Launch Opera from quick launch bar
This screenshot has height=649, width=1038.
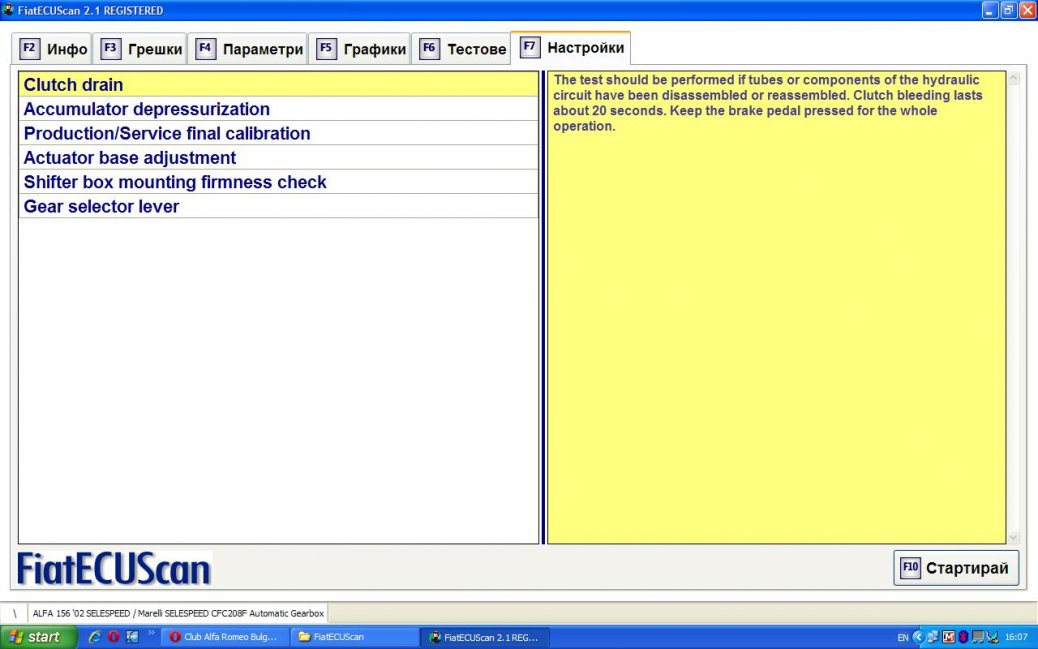pyautogui.click(x=113, y=637)
